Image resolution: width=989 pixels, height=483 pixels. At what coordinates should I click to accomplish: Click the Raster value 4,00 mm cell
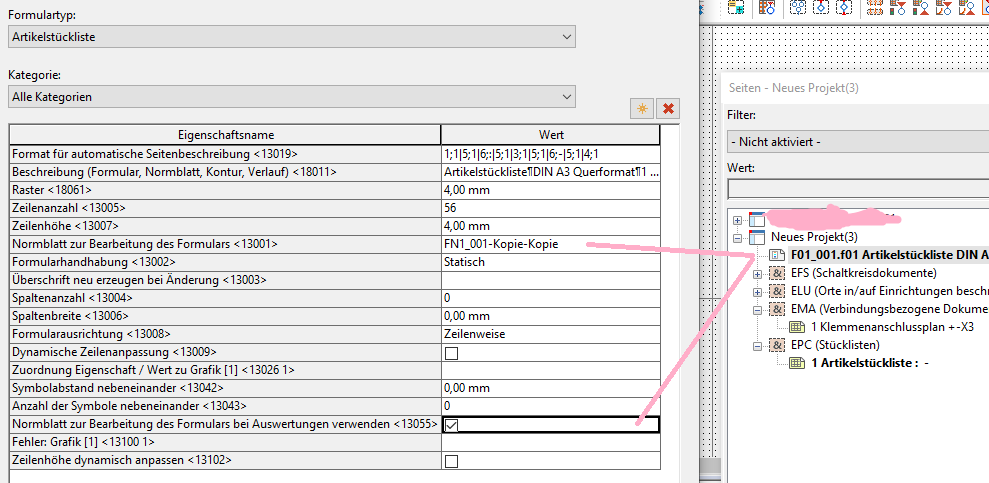[551, 190]
